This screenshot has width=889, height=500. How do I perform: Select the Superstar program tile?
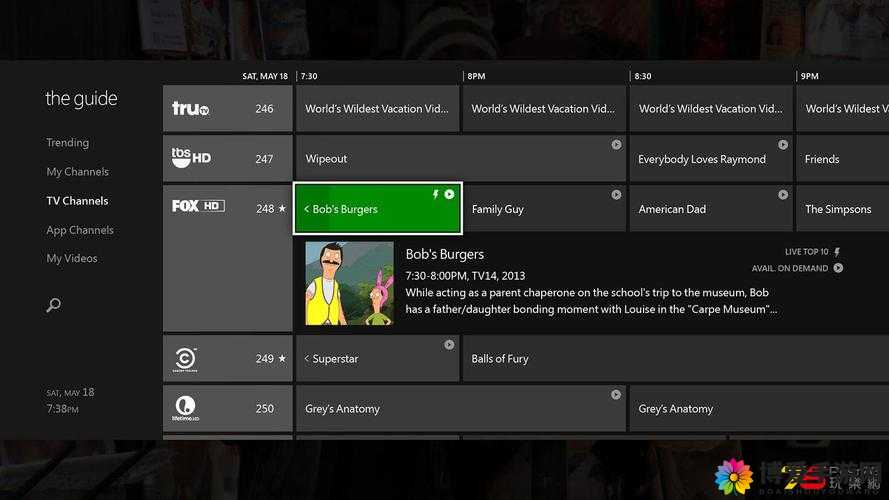377,358
